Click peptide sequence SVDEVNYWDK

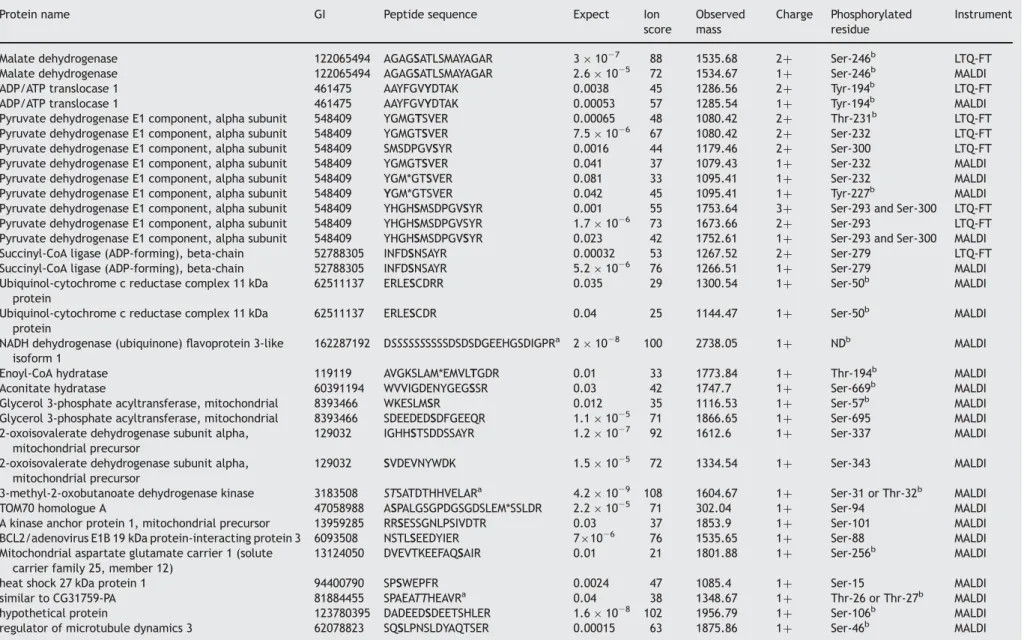419,463
